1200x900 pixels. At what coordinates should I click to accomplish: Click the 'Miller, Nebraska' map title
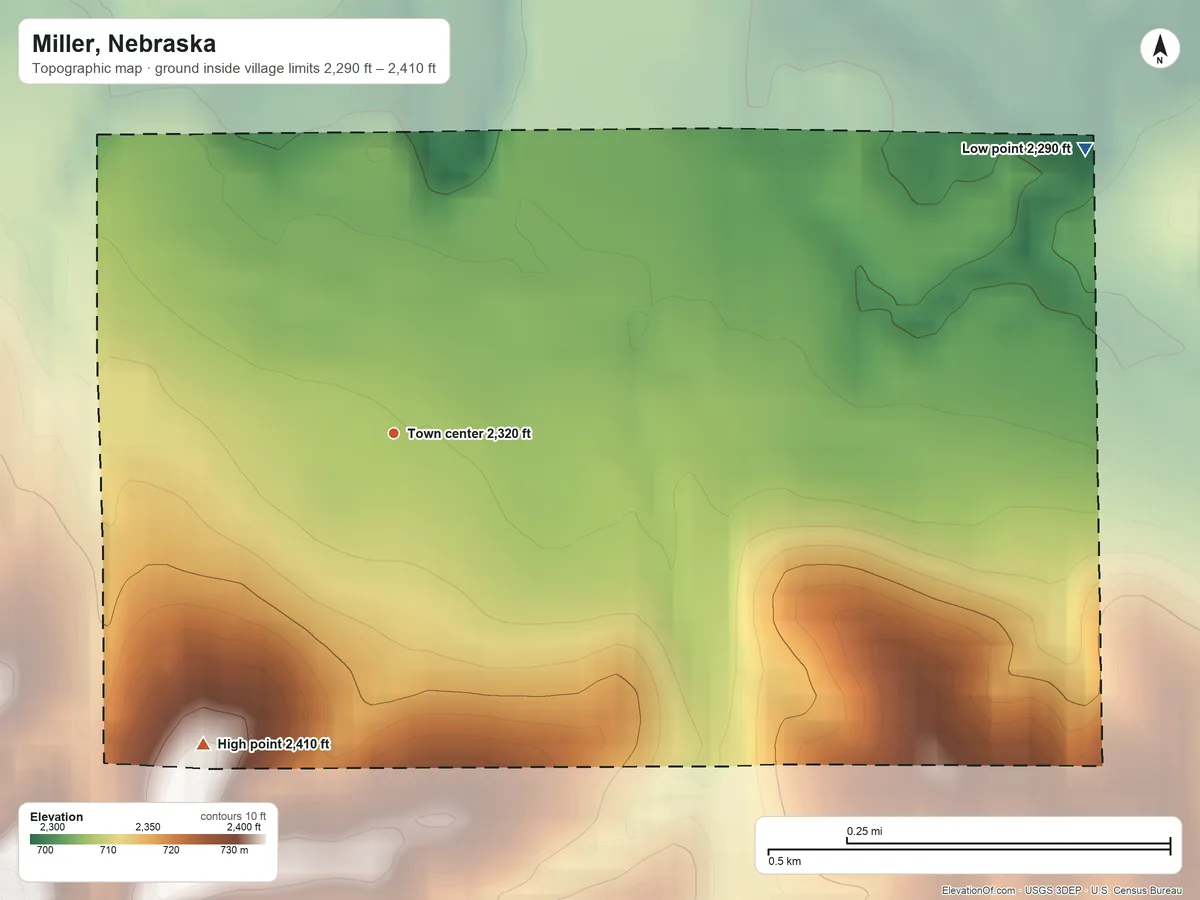(124, 44)
